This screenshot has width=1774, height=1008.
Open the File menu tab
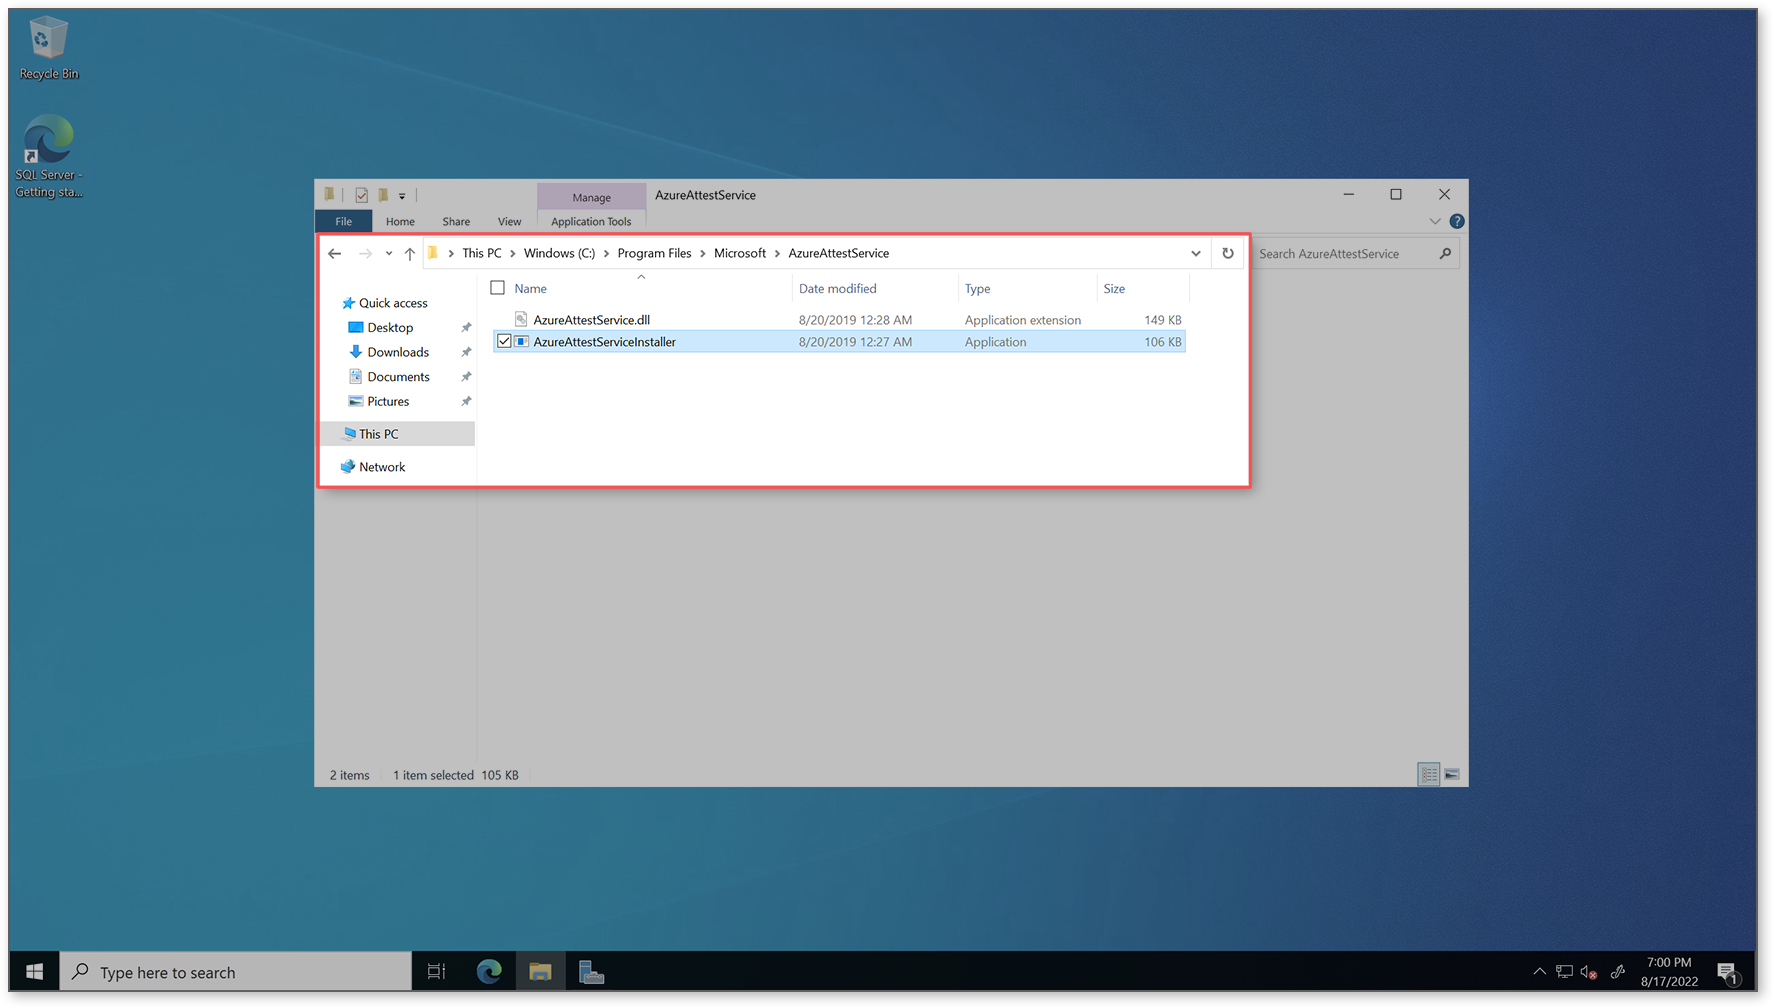[x=343, y=221]
